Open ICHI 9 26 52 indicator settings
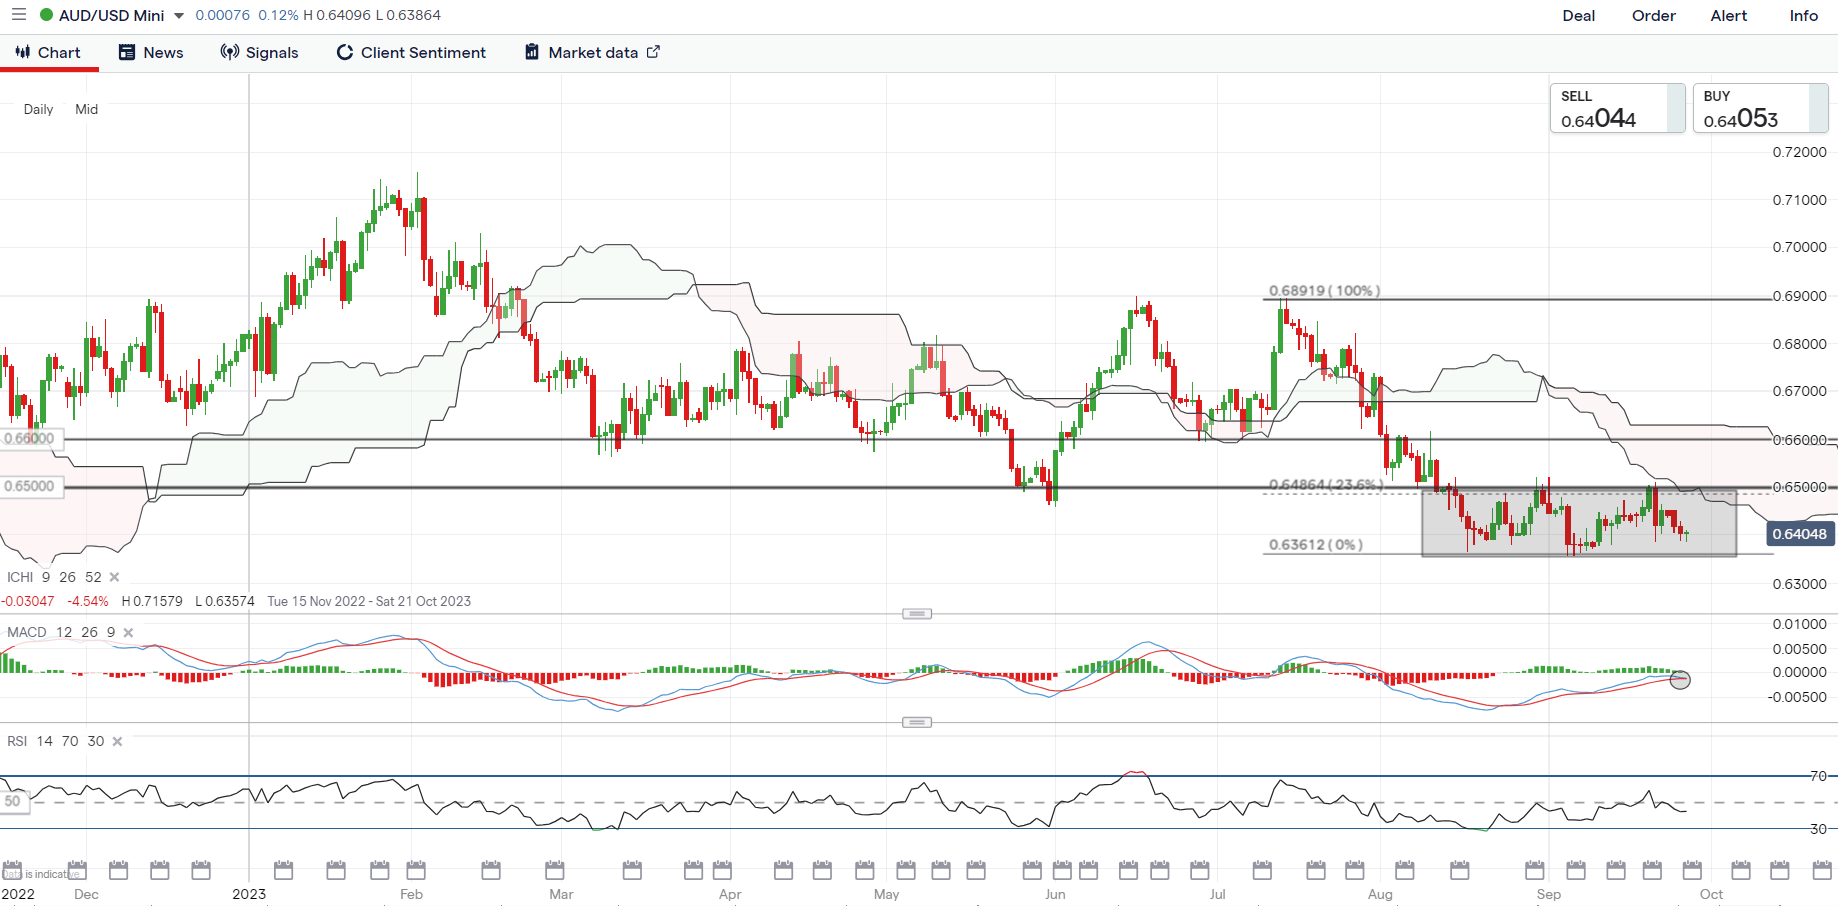1838x906 pixels. point(54,577)
